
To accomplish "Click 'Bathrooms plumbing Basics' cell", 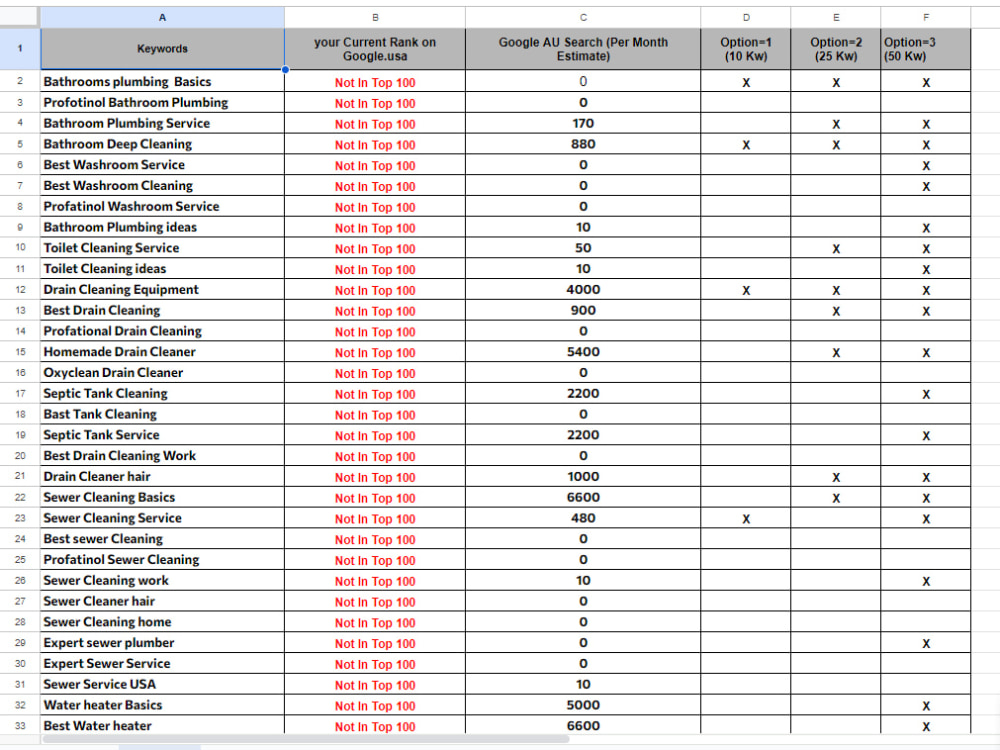I will point(163,82).
